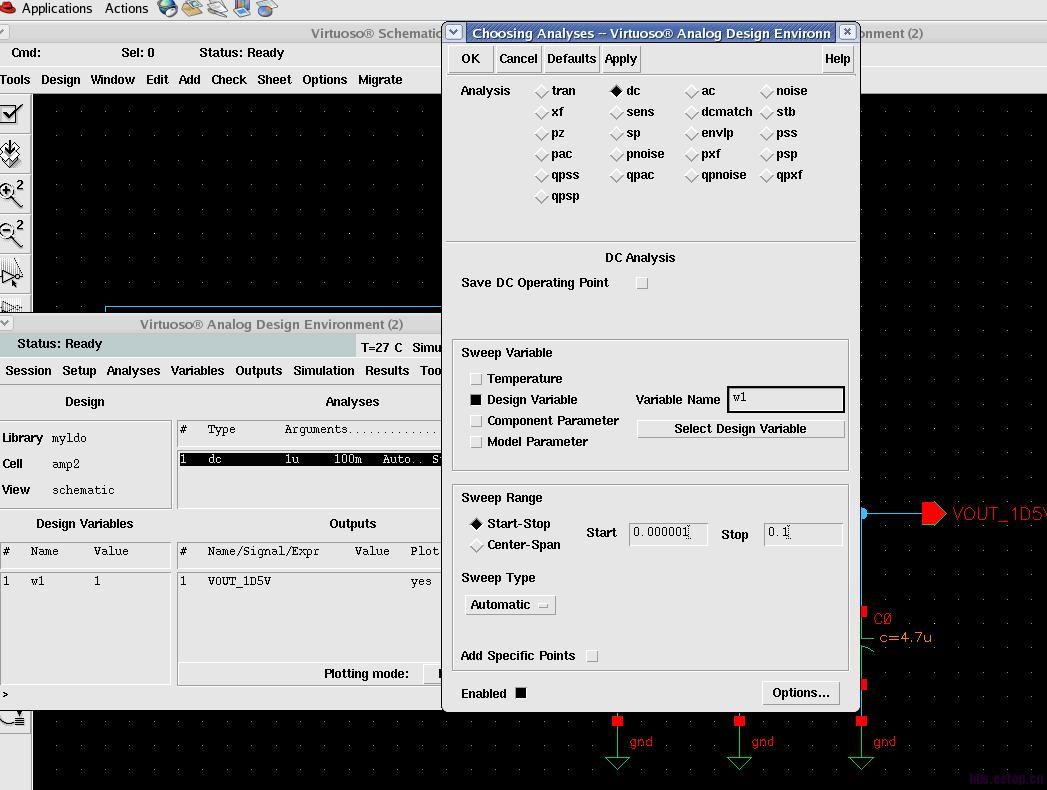This screenshot has height=790, width=1047.
Task: Open the Automatic sweep type dropdown
Action: [x=510, y=605]
